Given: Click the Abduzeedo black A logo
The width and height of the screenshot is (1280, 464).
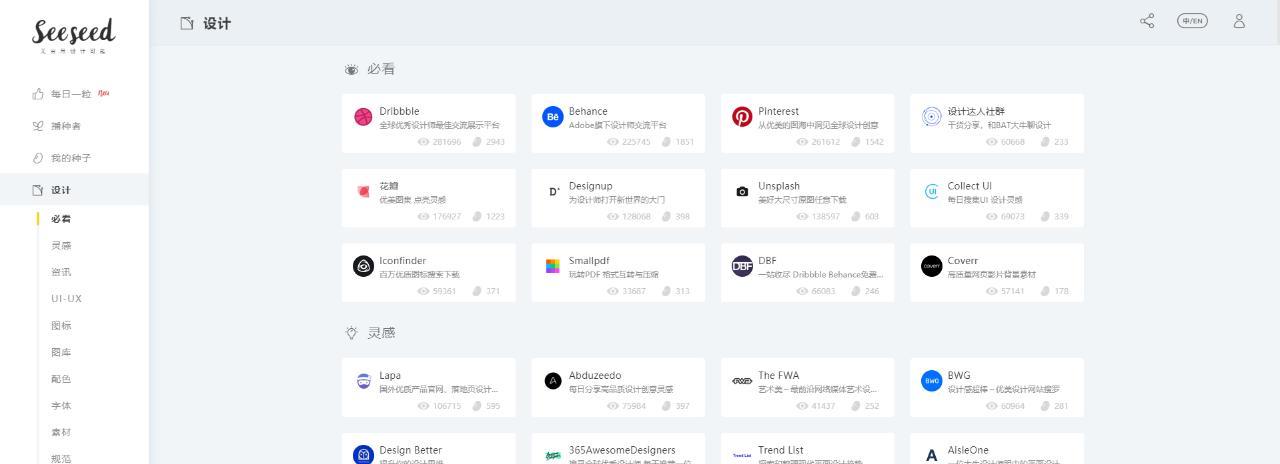Looking at the screenshot, I should (553, 381).
